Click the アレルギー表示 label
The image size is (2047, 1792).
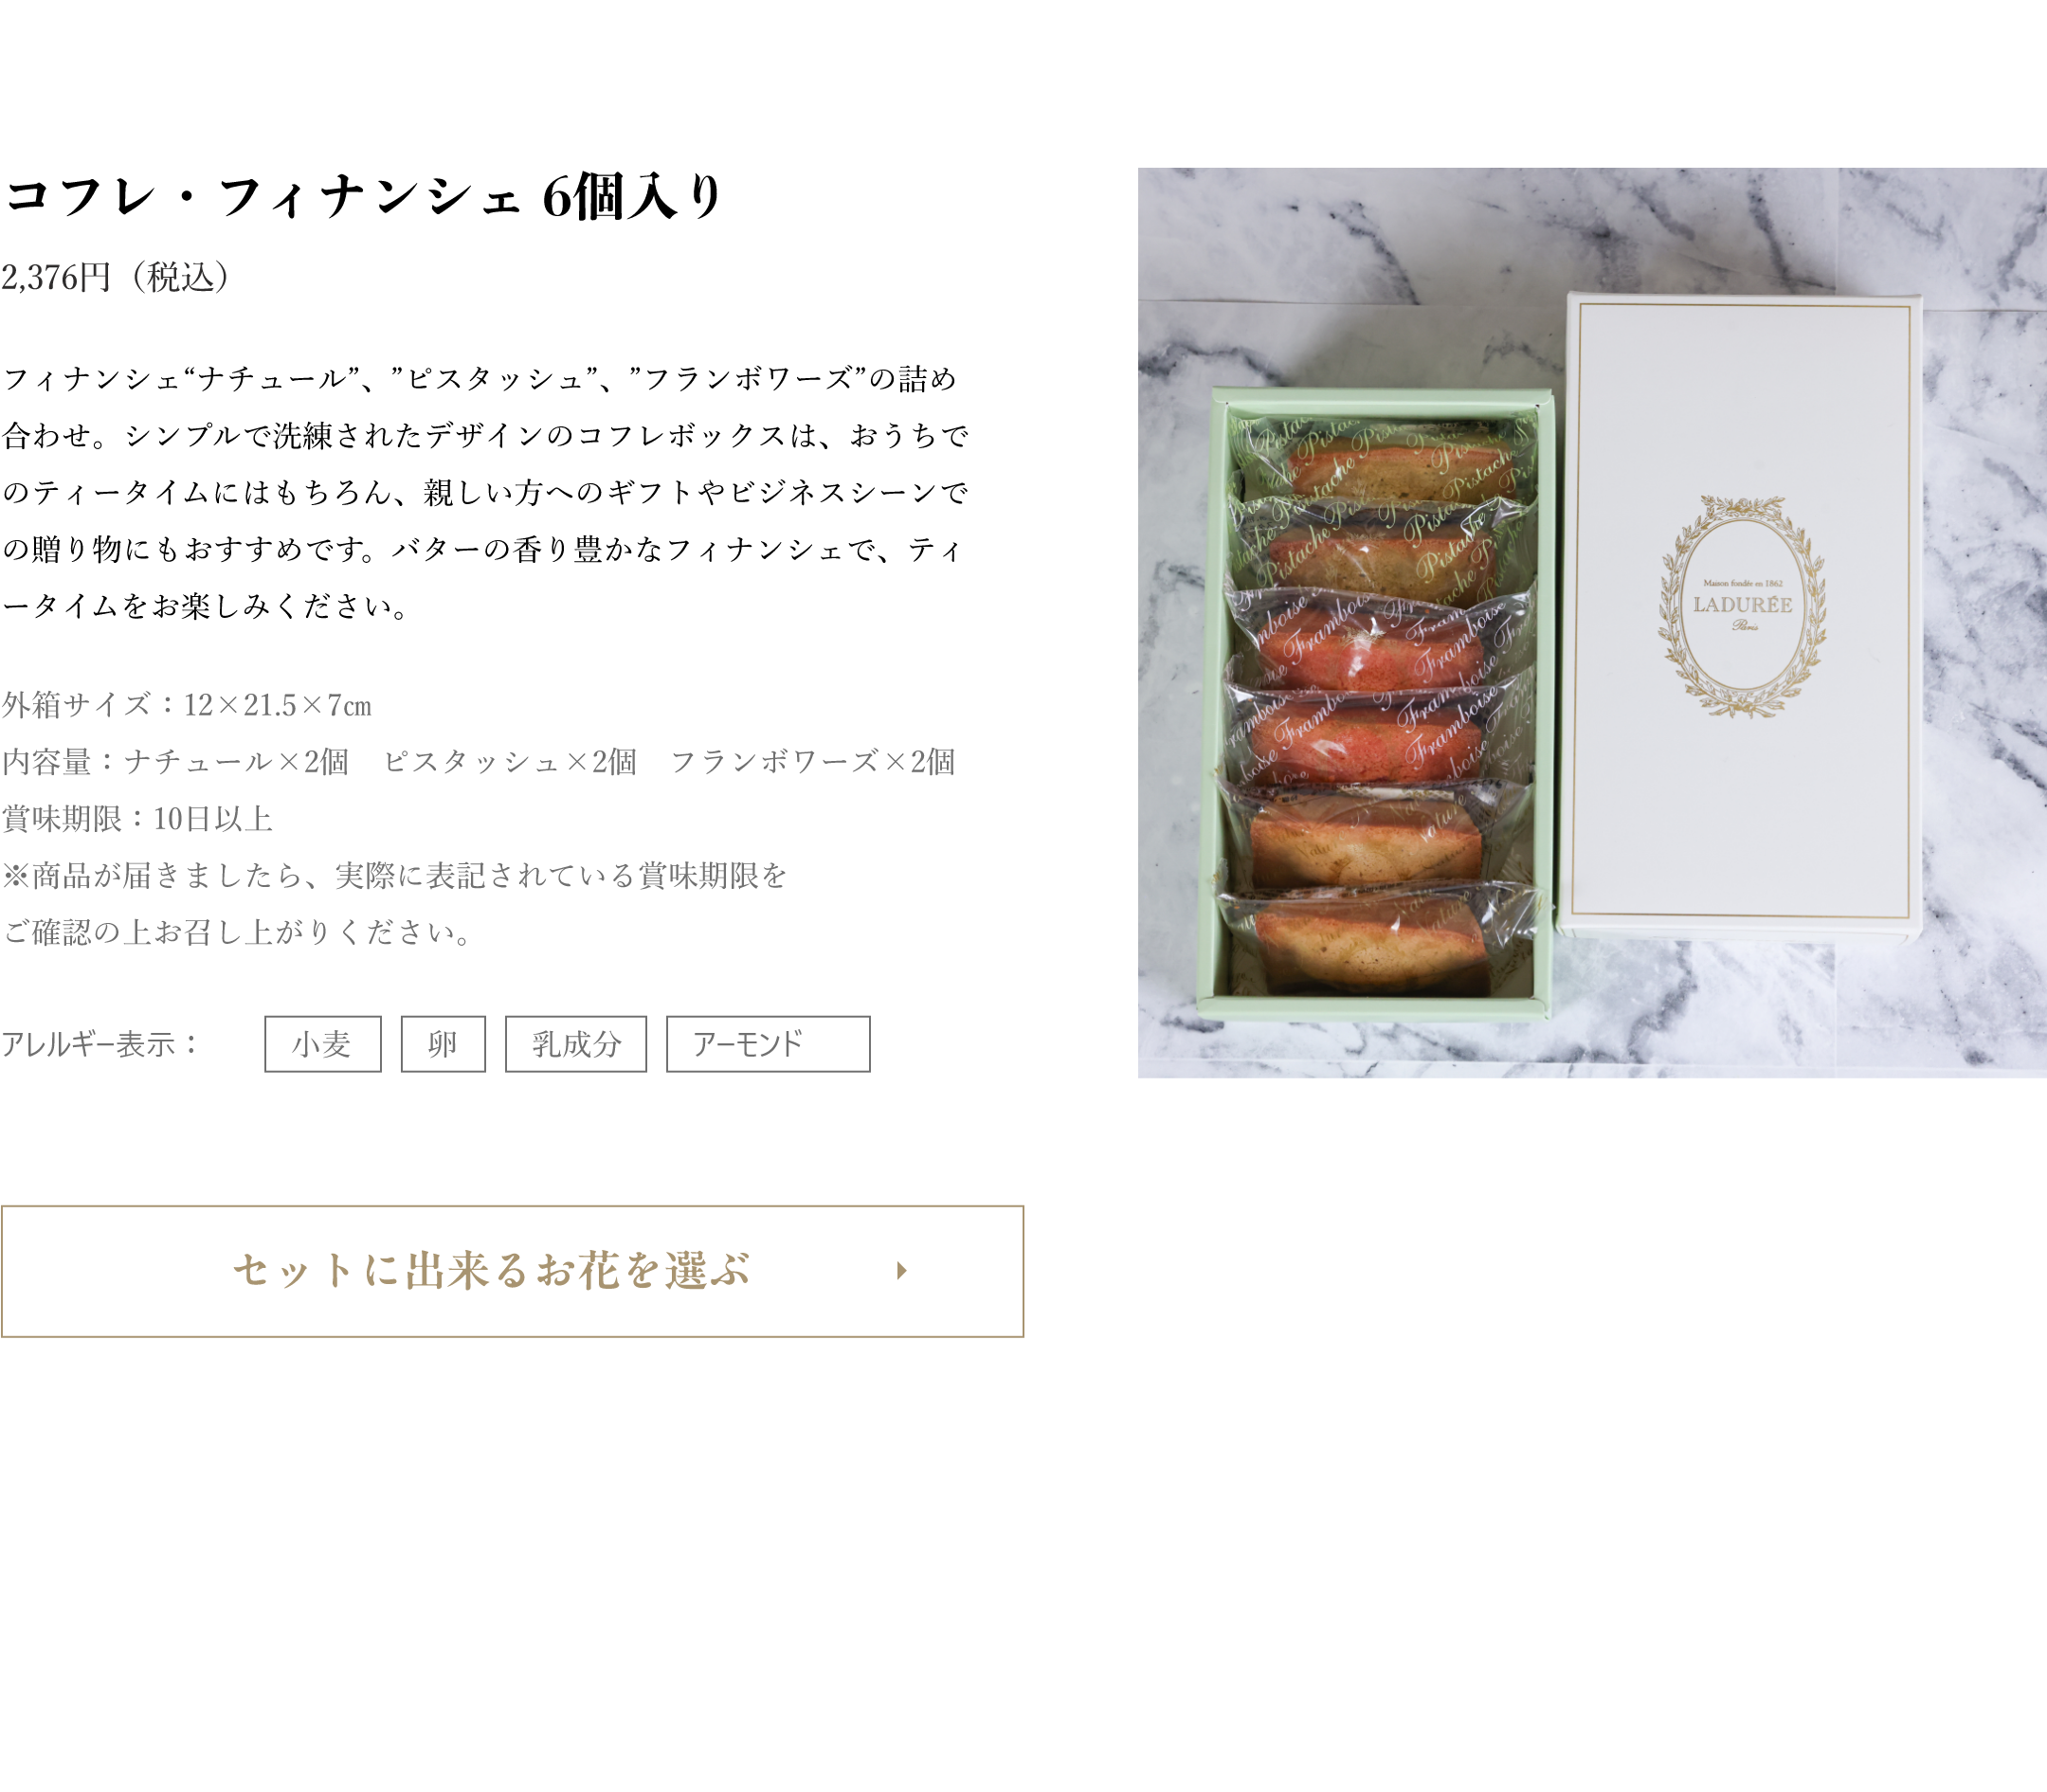(x=101, y=1044)
